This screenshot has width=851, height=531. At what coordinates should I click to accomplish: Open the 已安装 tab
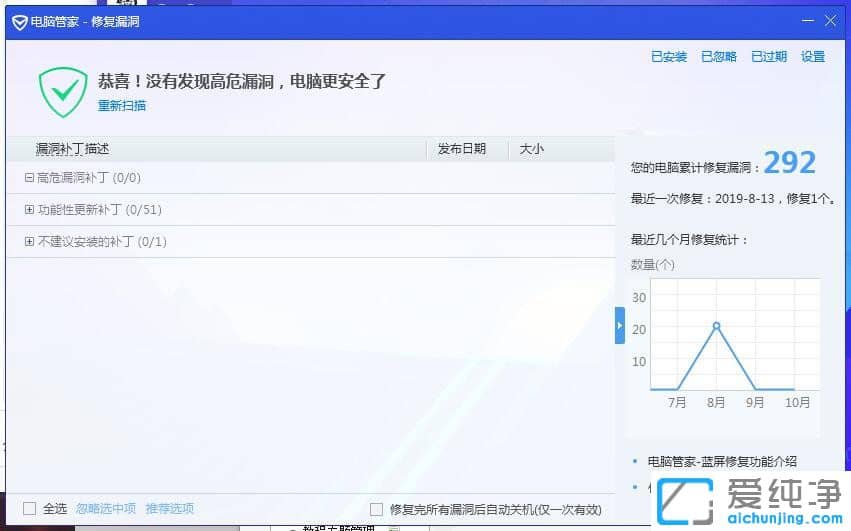point(669,56)
